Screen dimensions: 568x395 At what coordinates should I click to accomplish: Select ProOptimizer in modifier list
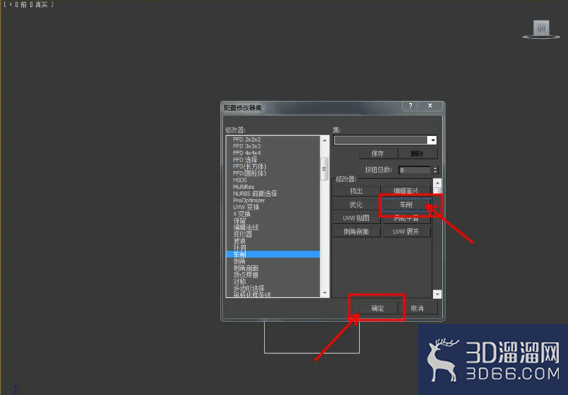[x=249, y=200]
